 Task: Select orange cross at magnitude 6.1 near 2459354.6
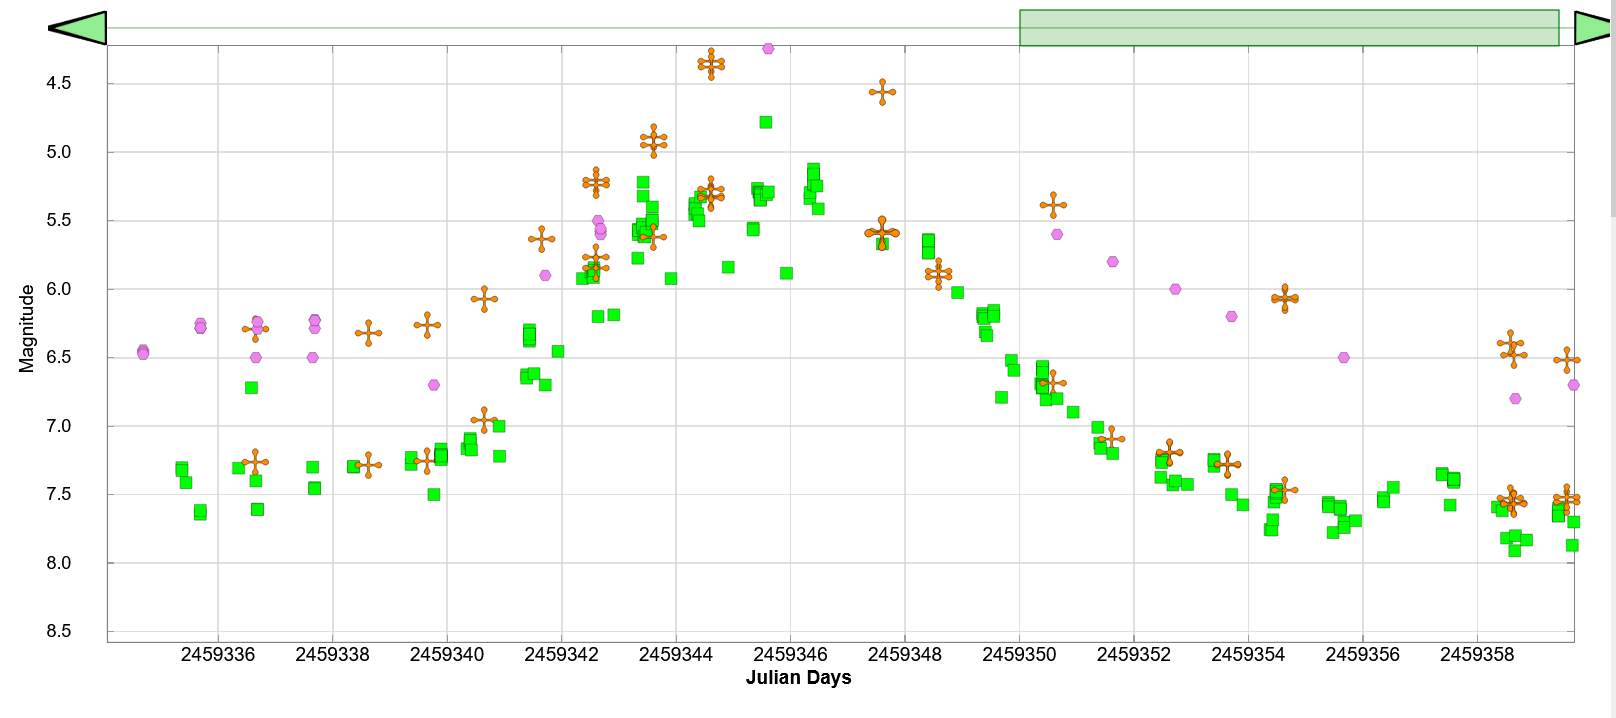pos(1285,298)
